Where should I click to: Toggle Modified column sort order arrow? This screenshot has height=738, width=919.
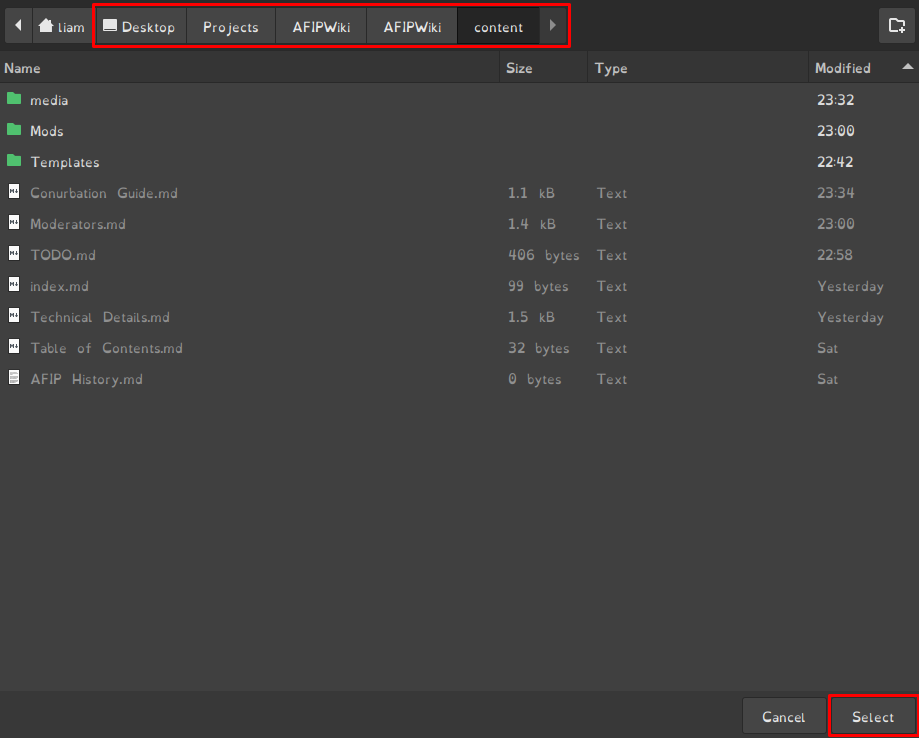[x=907, y=68]
